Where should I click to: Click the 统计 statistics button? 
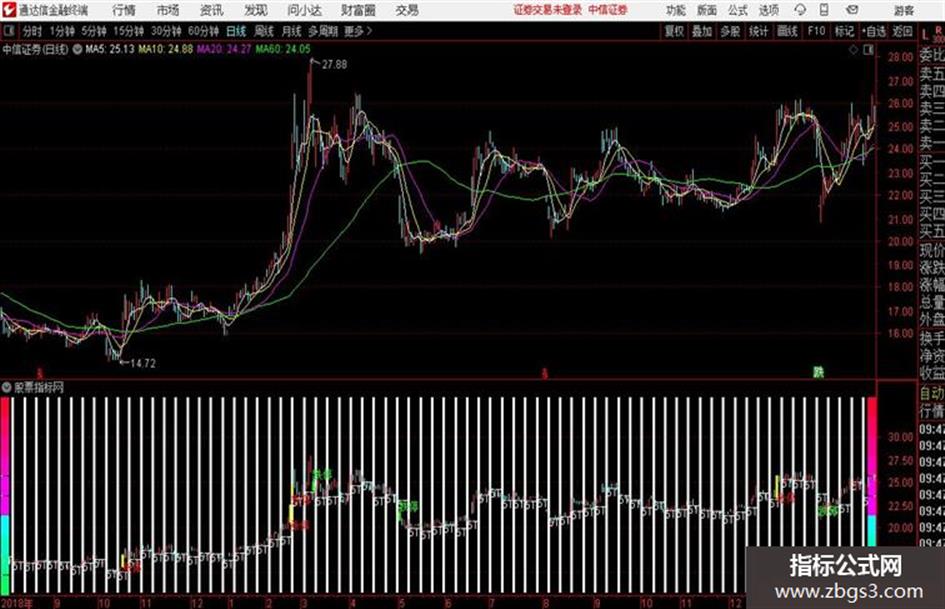point(758,31)
